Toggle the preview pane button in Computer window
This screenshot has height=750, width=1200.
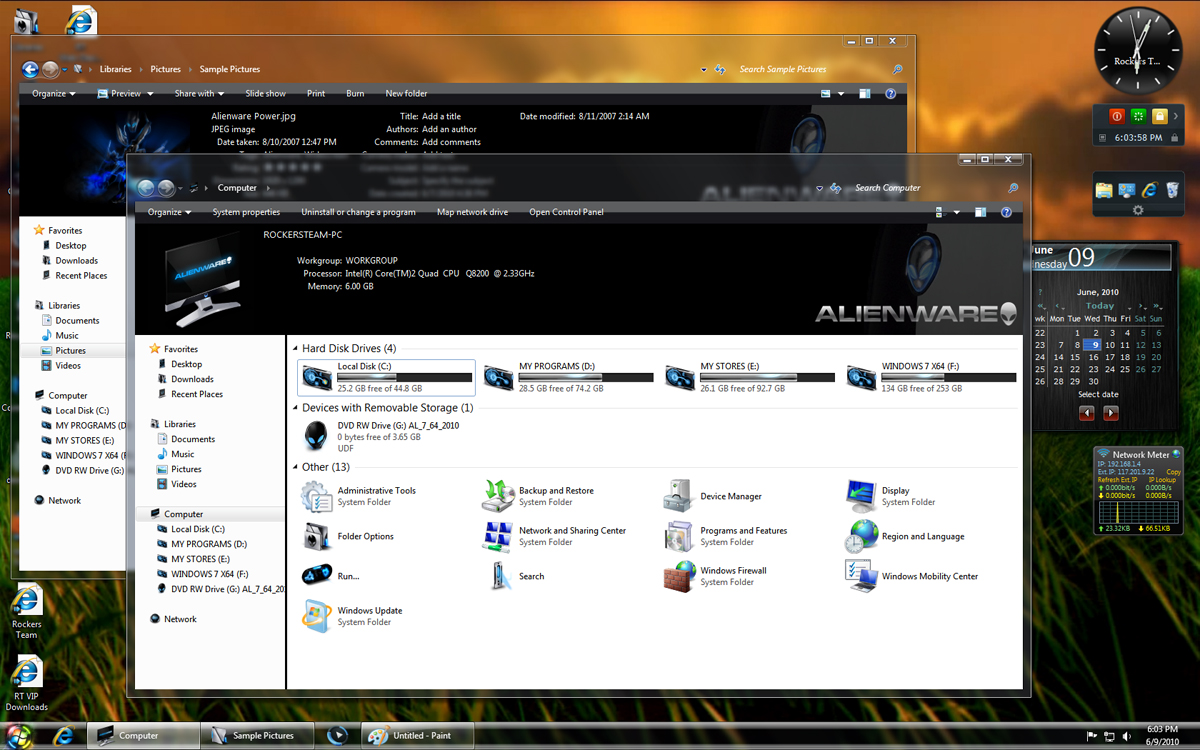[x=980, y=212]
